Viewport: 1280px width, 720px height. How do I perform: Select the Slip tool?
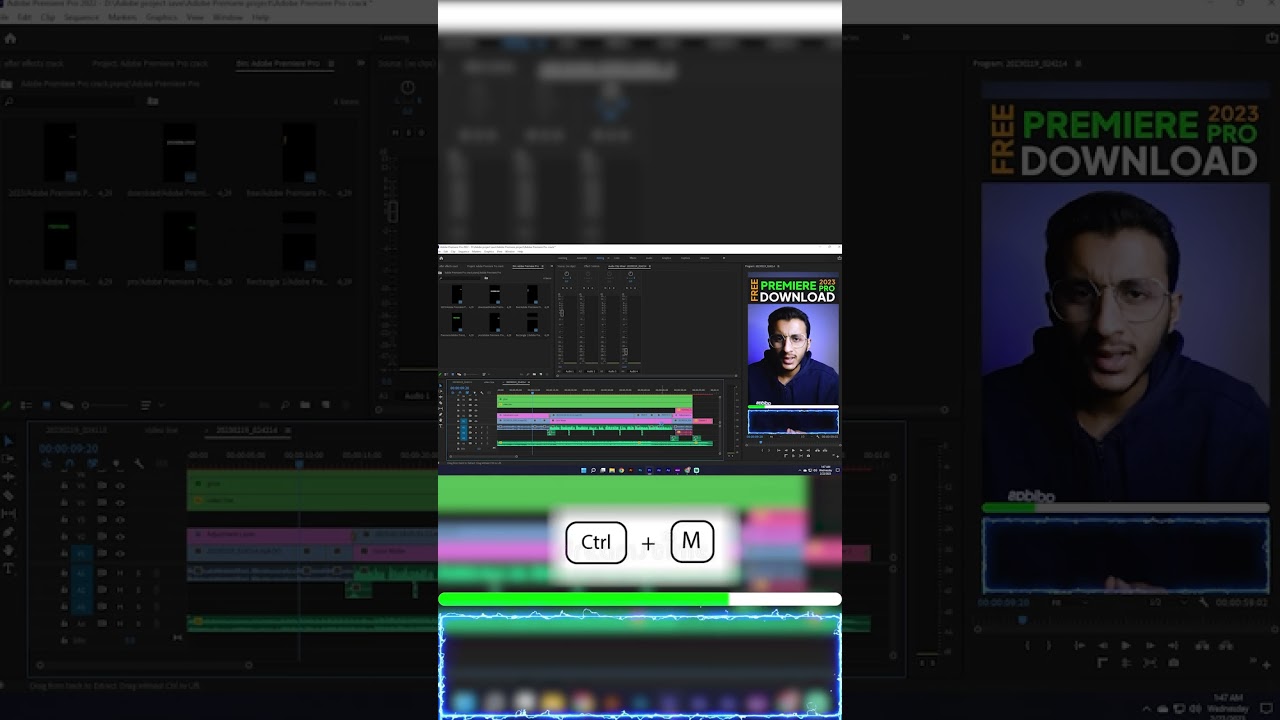click(9, 513)
